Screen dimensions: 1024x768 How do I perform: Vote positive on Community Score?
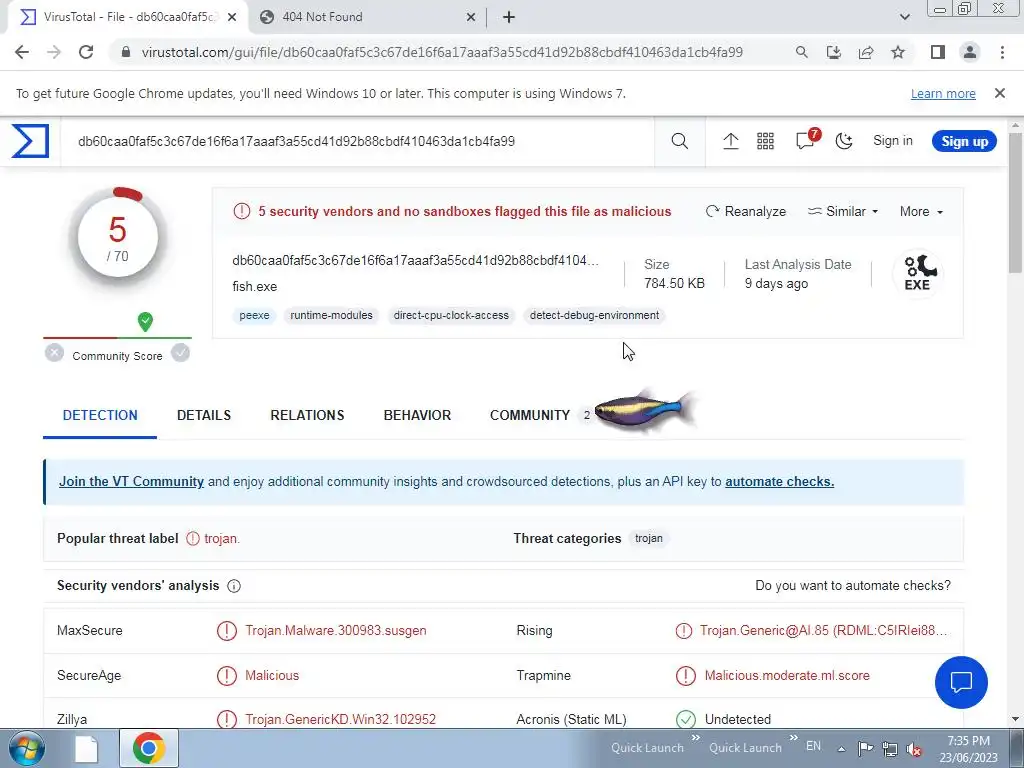[x=180, y=353]
